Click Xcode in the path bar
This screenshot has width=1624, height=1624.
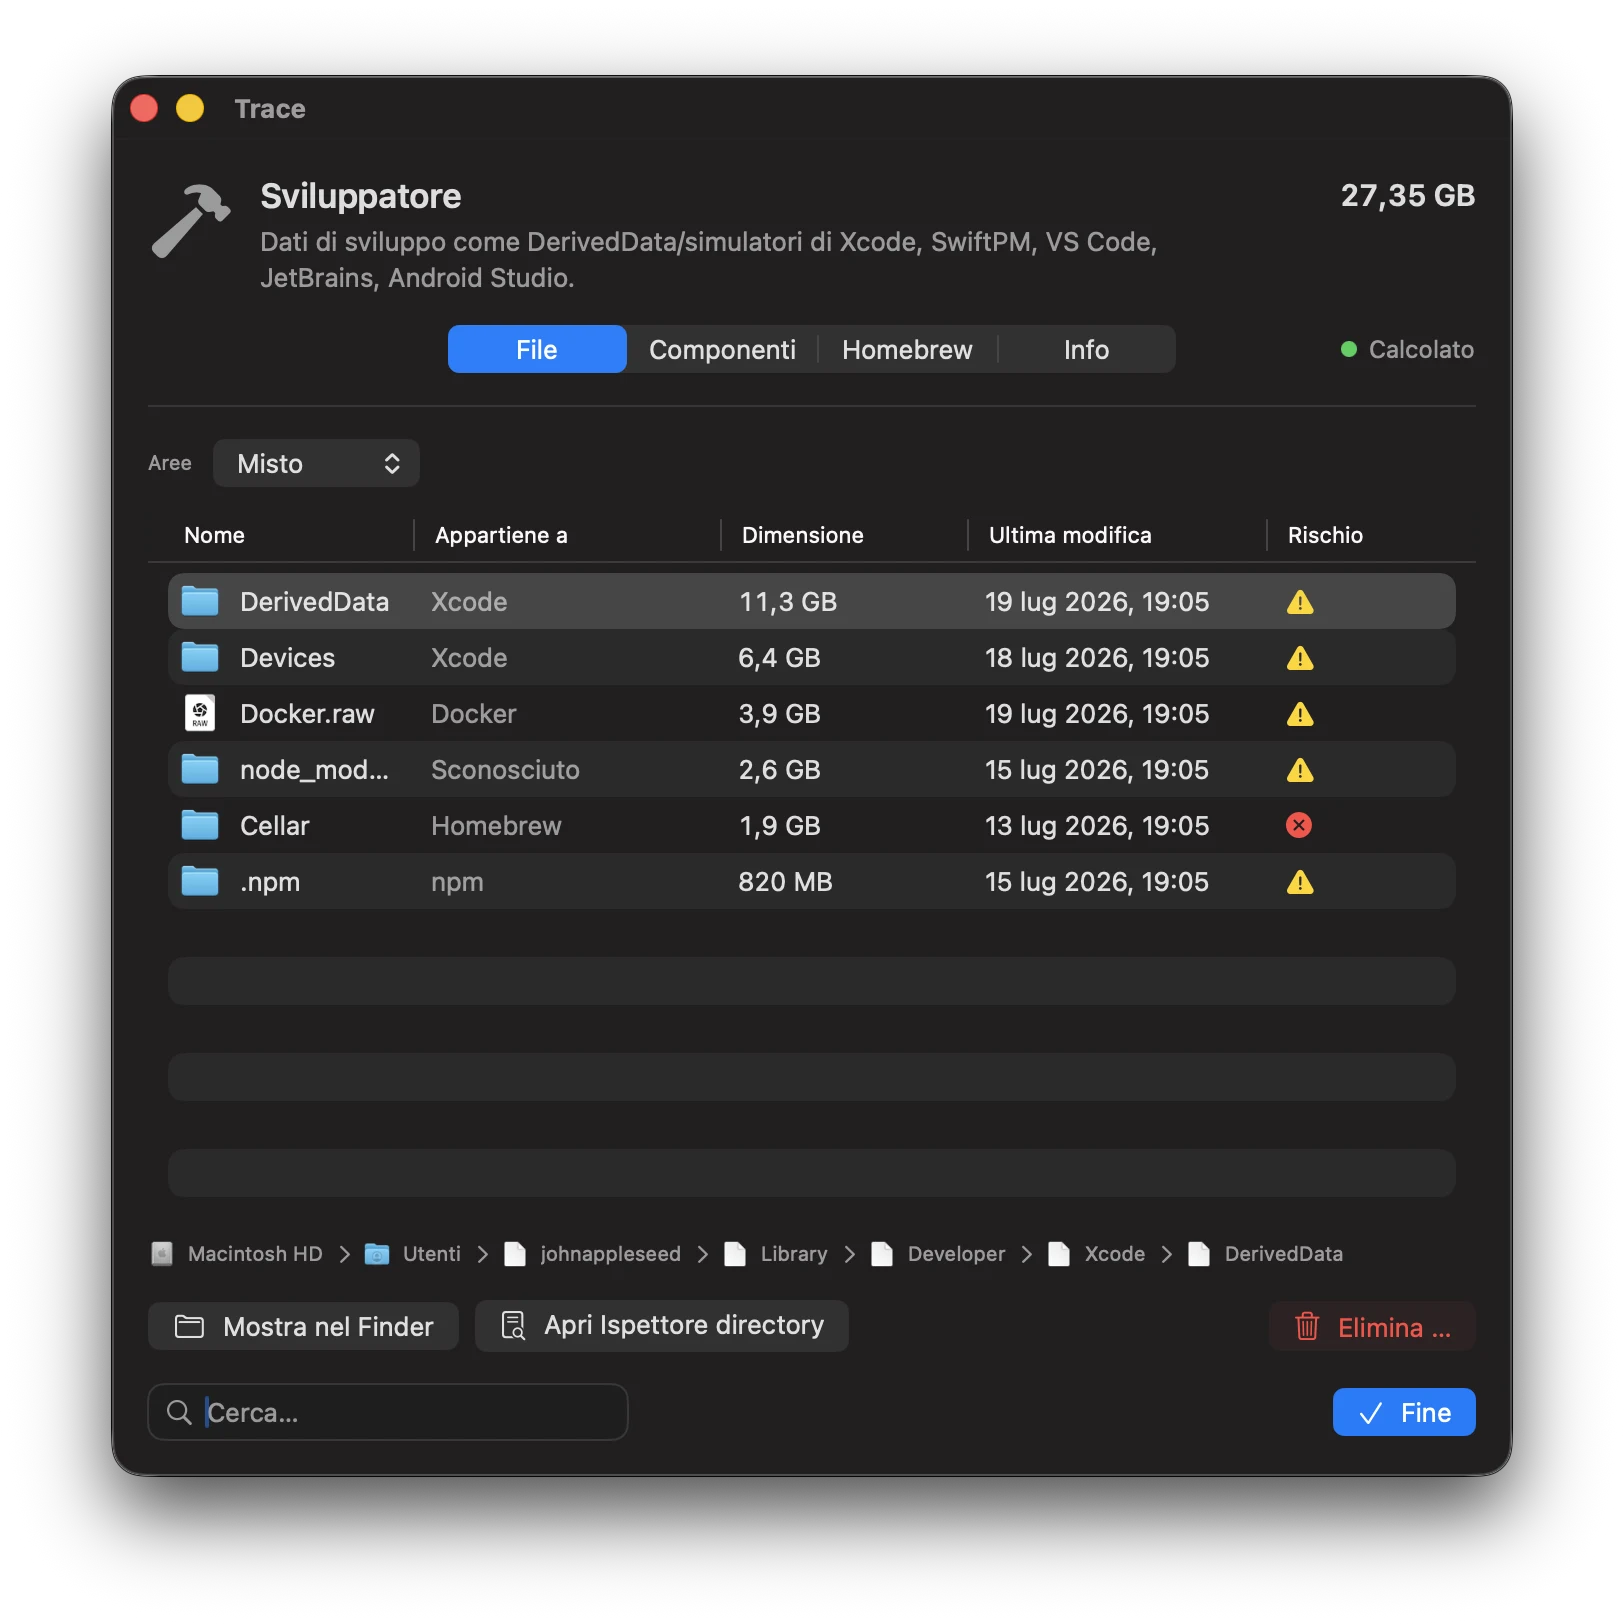(x=1115, y=1254)
